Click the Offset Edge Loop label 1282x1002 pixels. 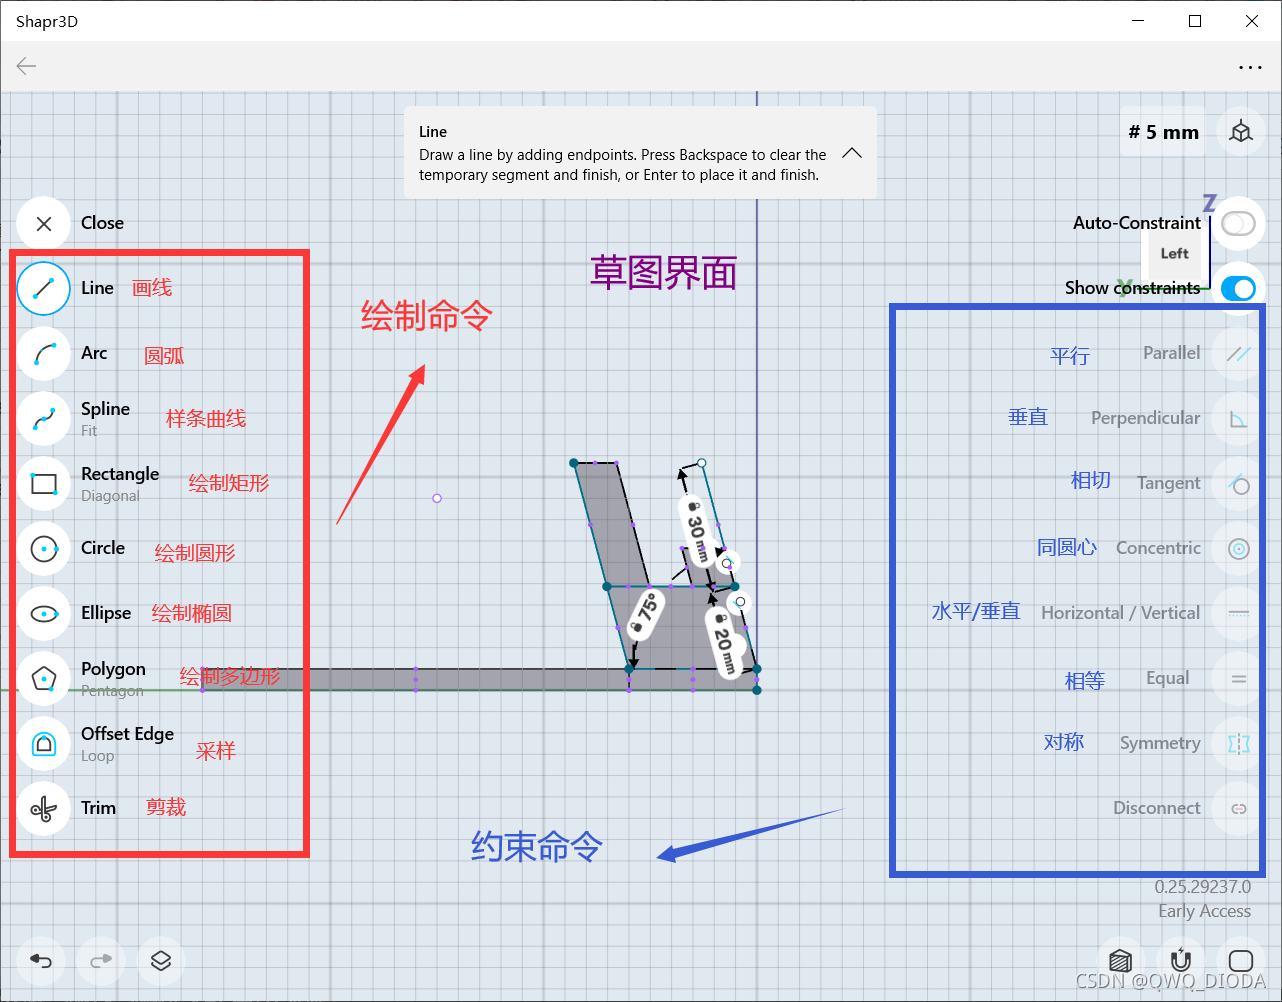tap(127, 744)
